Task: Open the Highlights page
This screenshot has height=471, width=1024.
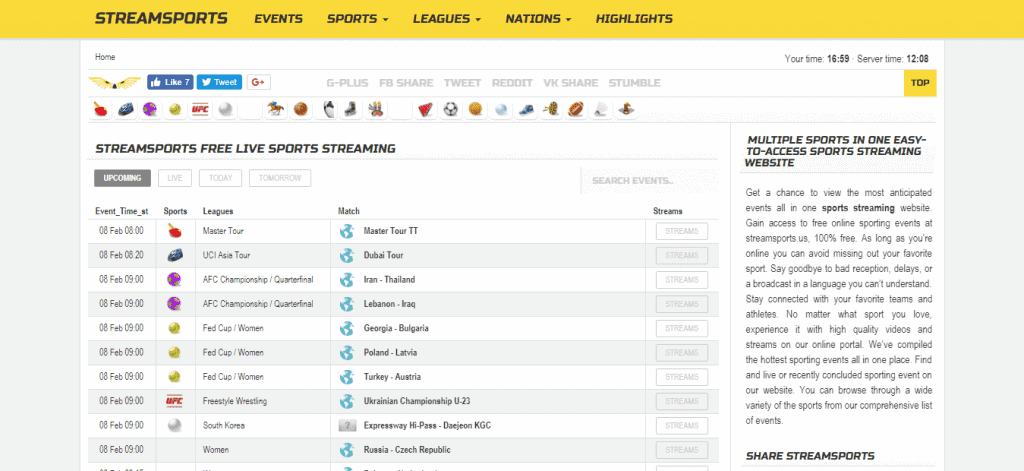Action: pos(634,19)
